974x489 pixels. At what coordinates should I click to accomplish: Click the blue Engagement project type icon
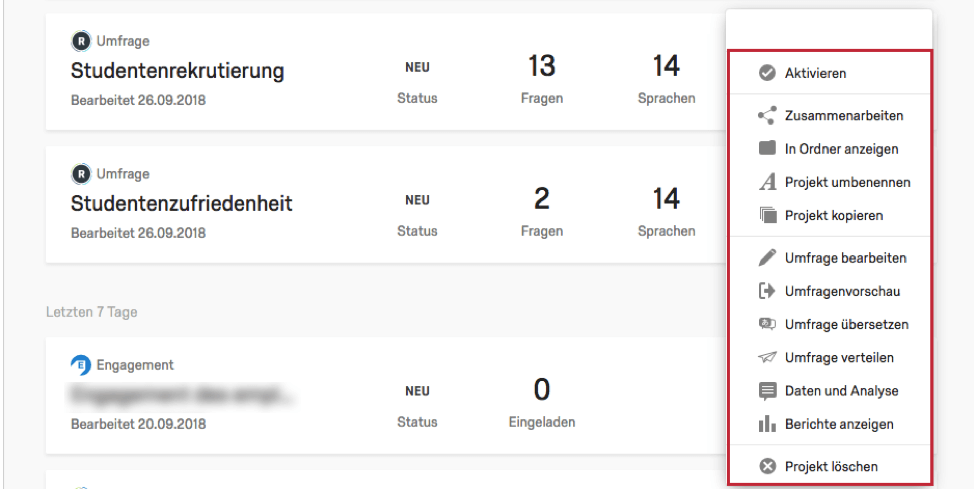(81, 365)
